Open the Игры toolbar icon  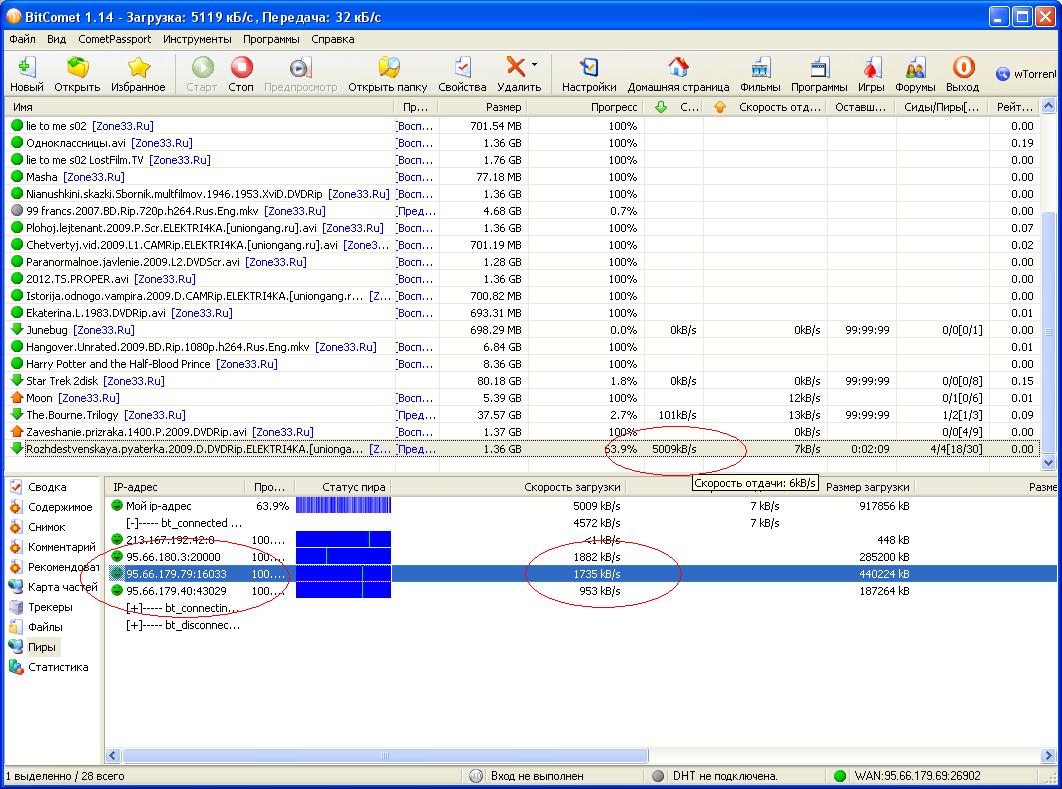click(871, 74)
